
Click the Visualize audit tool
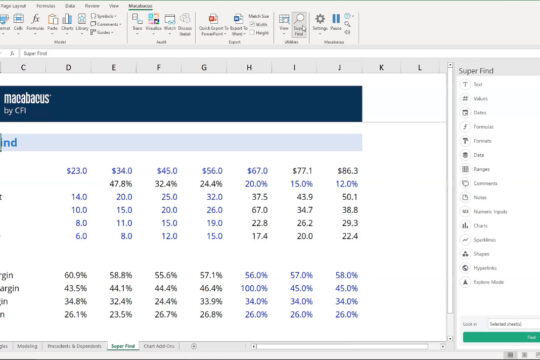click(x=153, y=23)
